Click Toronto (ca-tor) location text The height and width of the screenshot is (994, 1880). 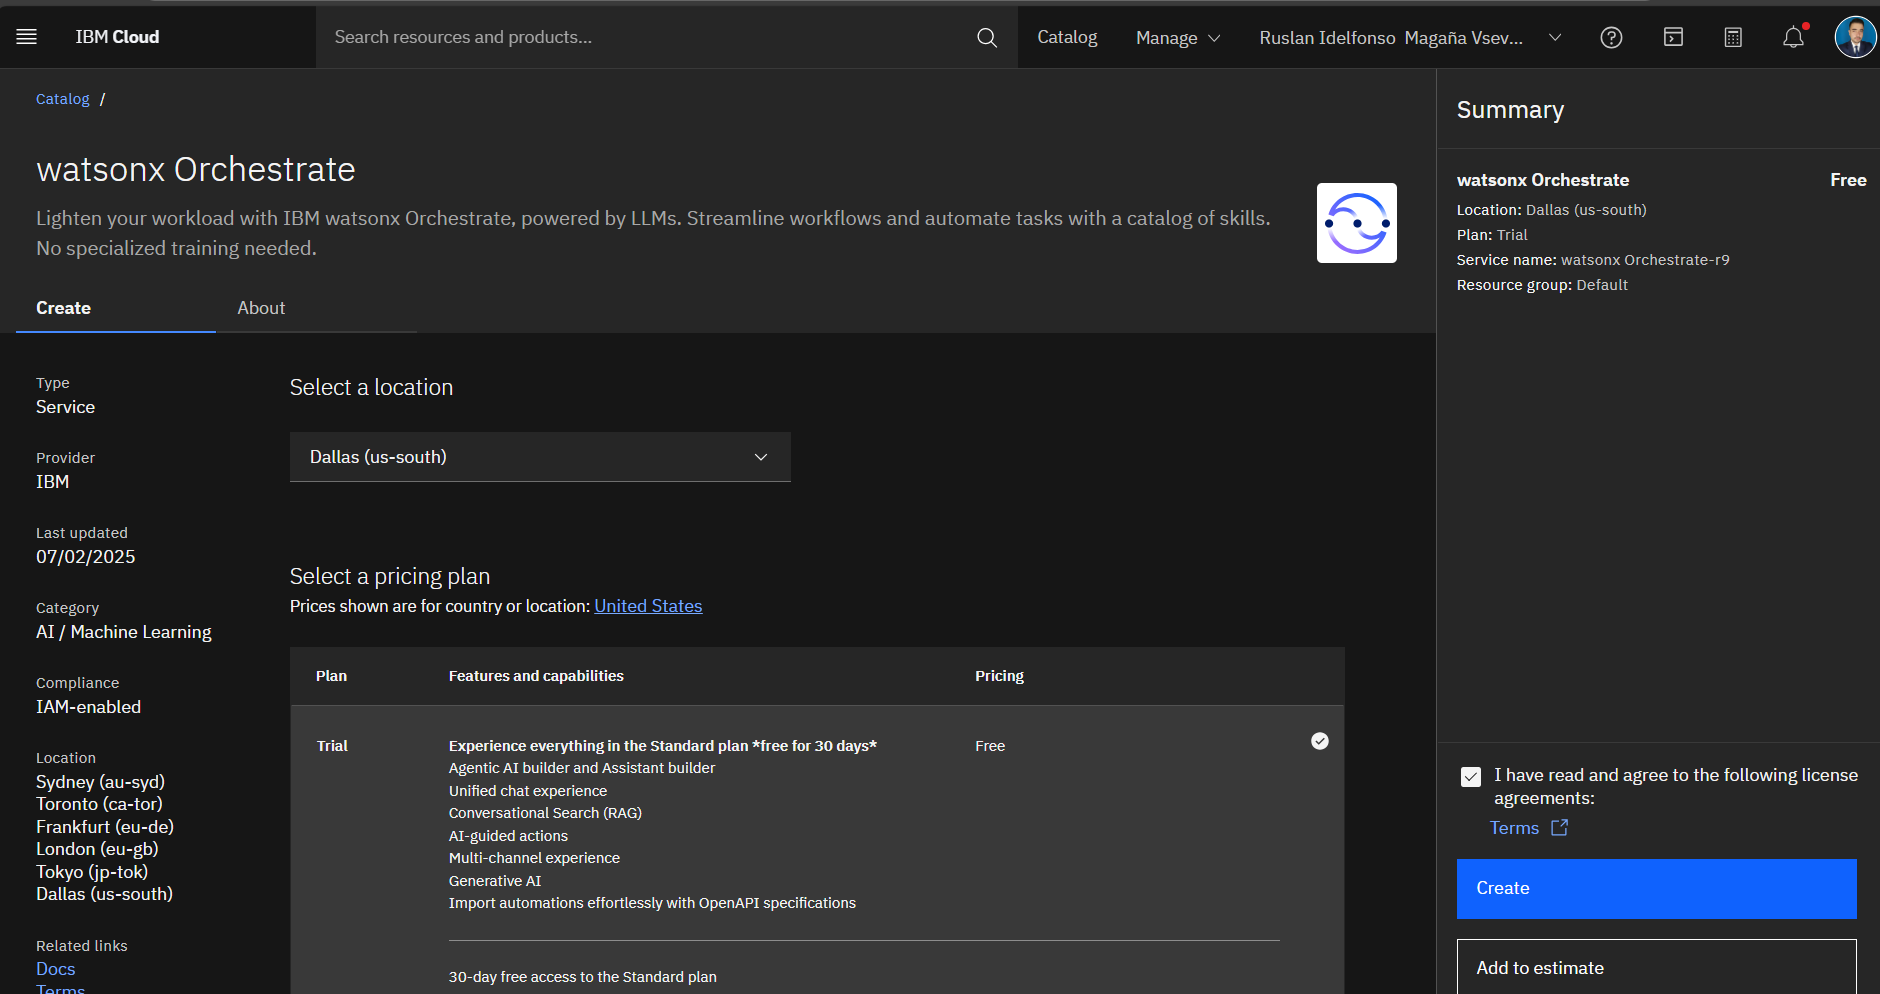coord(99,804)
